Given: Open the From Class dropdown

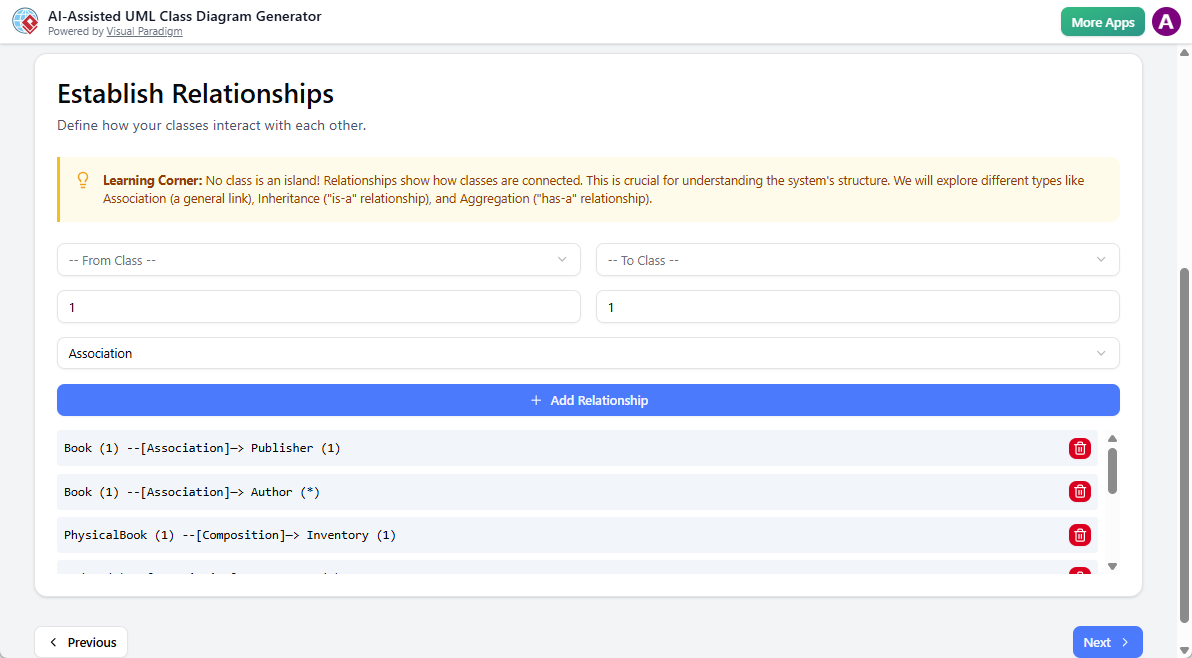Looking at the screenshot, I should 318,259.
